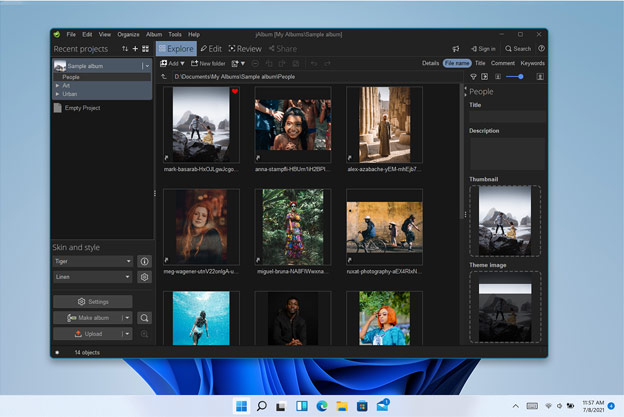This screenshot has width=624, height=417.
Task: Open the Album menu
Action: click(x=153, y=34)
